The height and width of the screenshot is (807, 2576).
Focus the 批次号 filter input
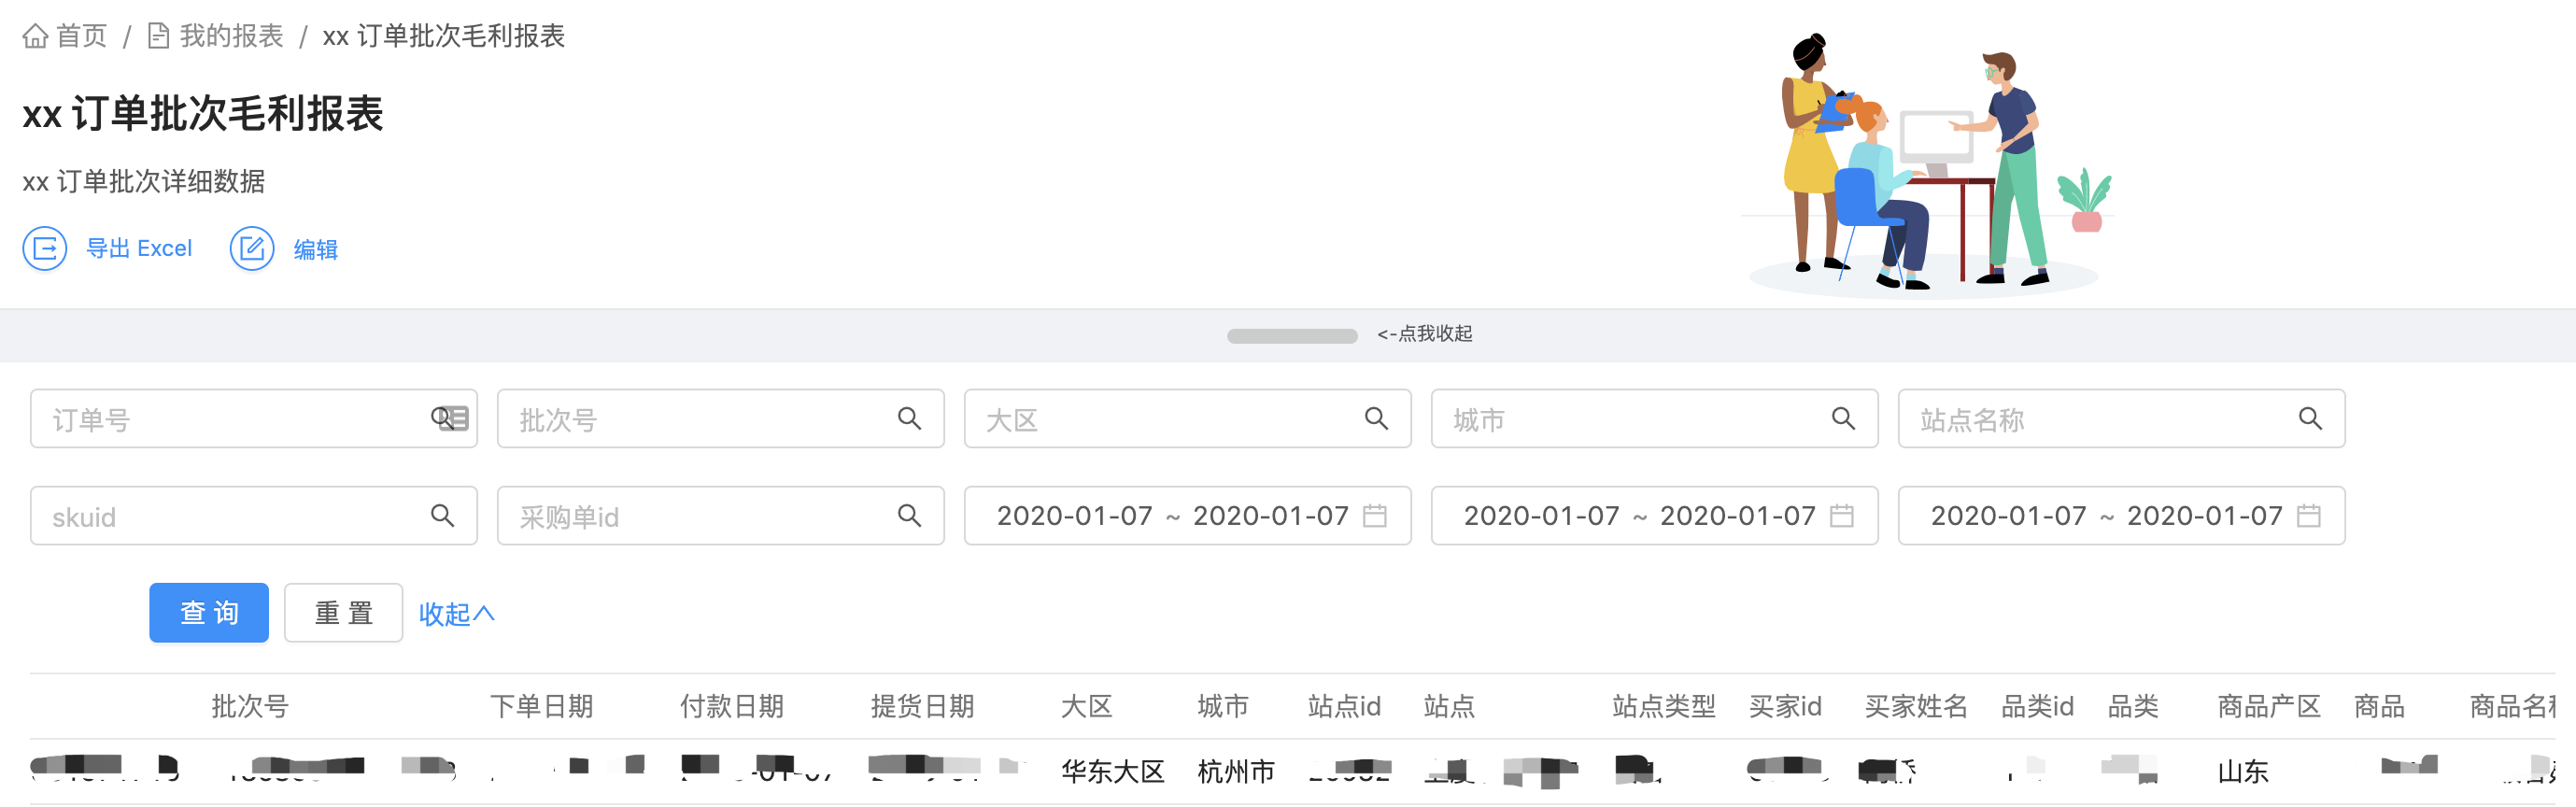720,419
